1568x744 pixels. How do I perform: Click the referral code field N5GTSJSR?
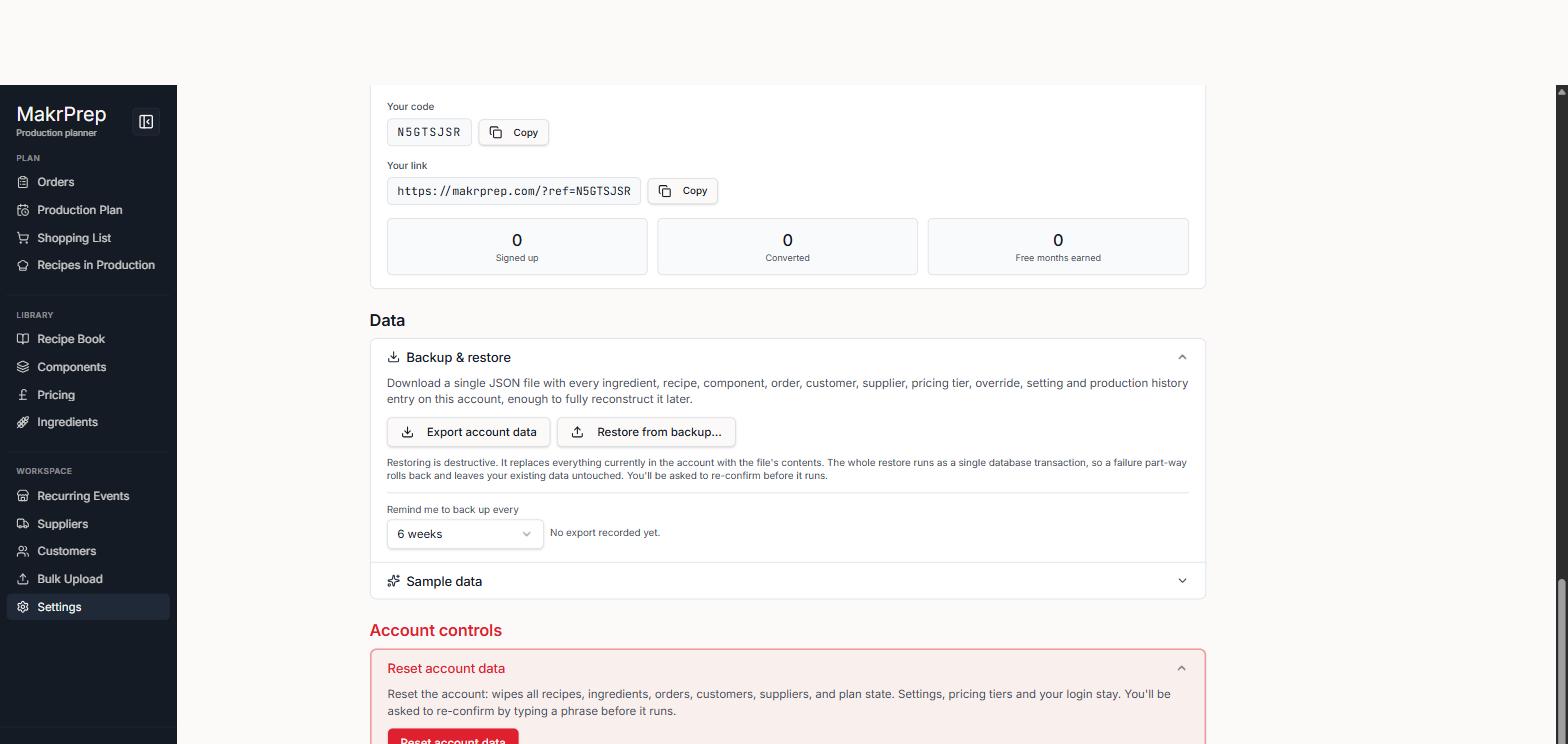[429, 132]
